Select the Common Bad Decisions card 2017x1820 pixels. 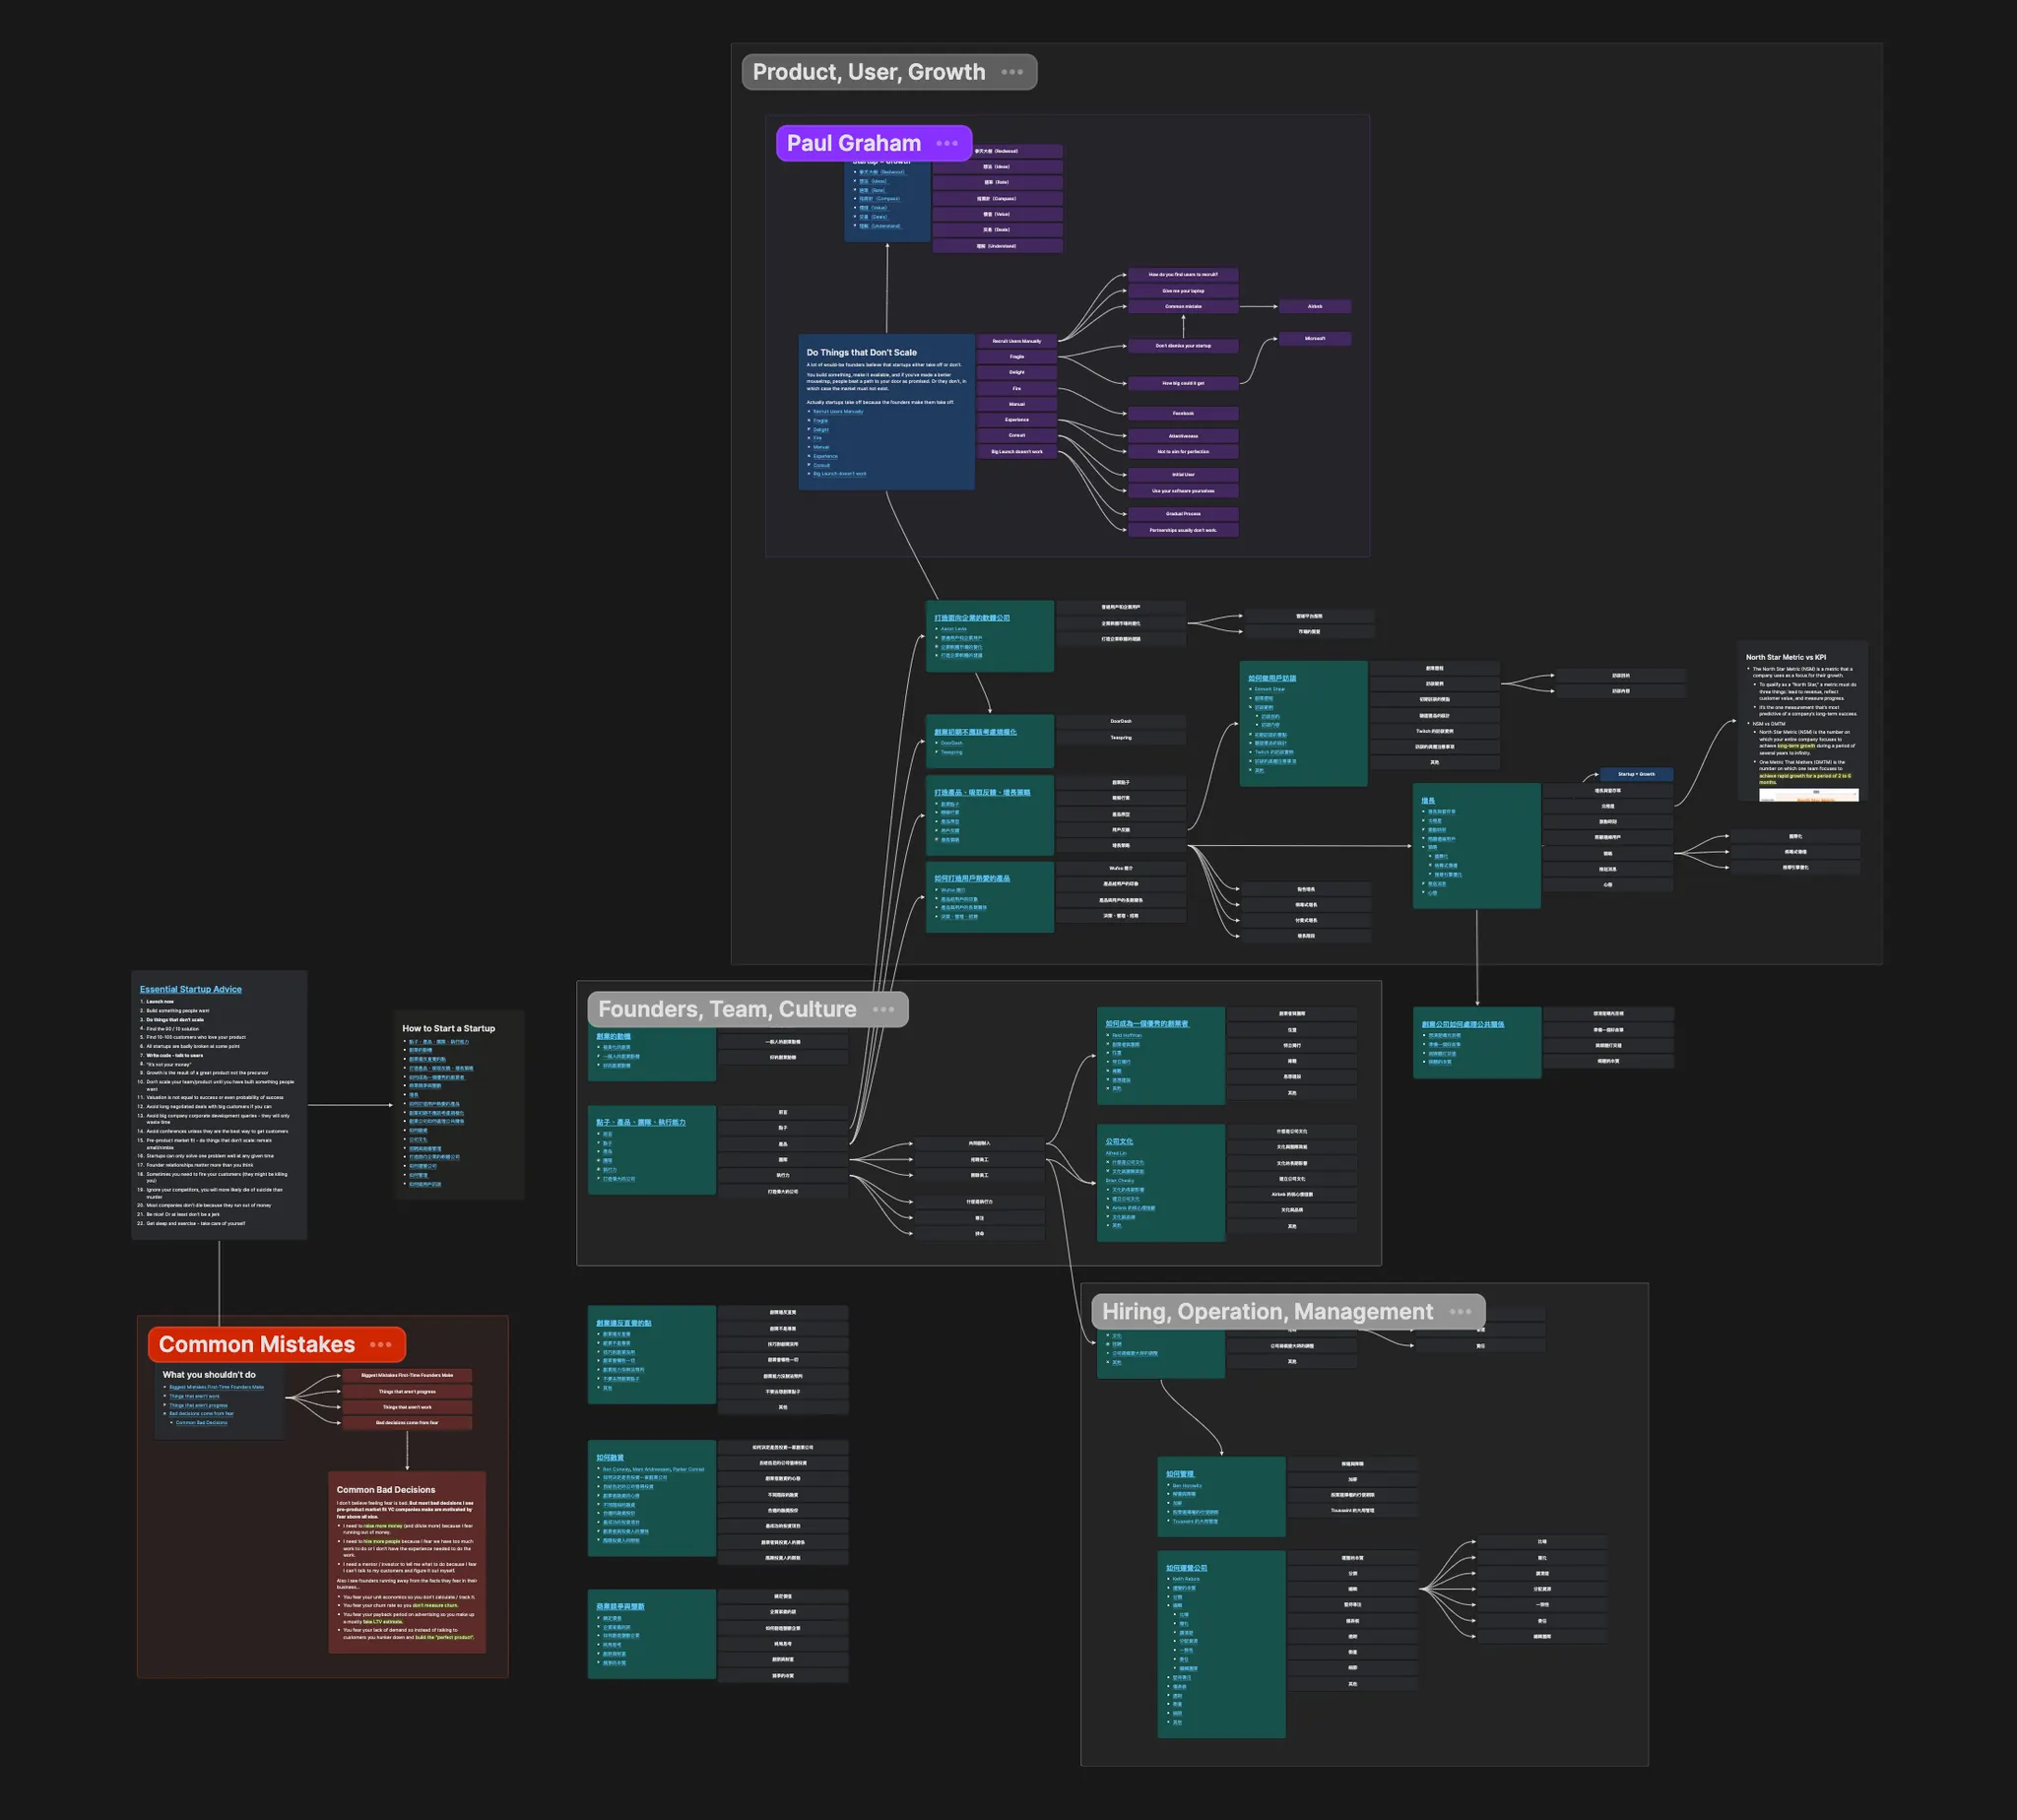point(386,1490)
